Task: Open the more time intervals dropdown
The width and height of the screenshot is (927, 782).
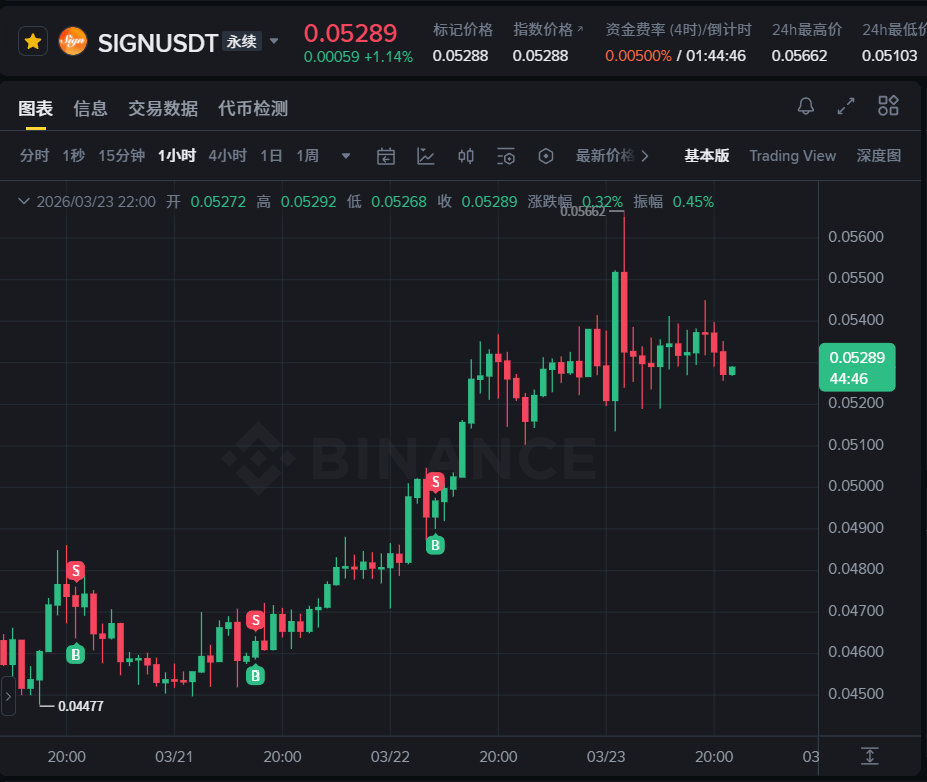Action: (x=346, y=156)
